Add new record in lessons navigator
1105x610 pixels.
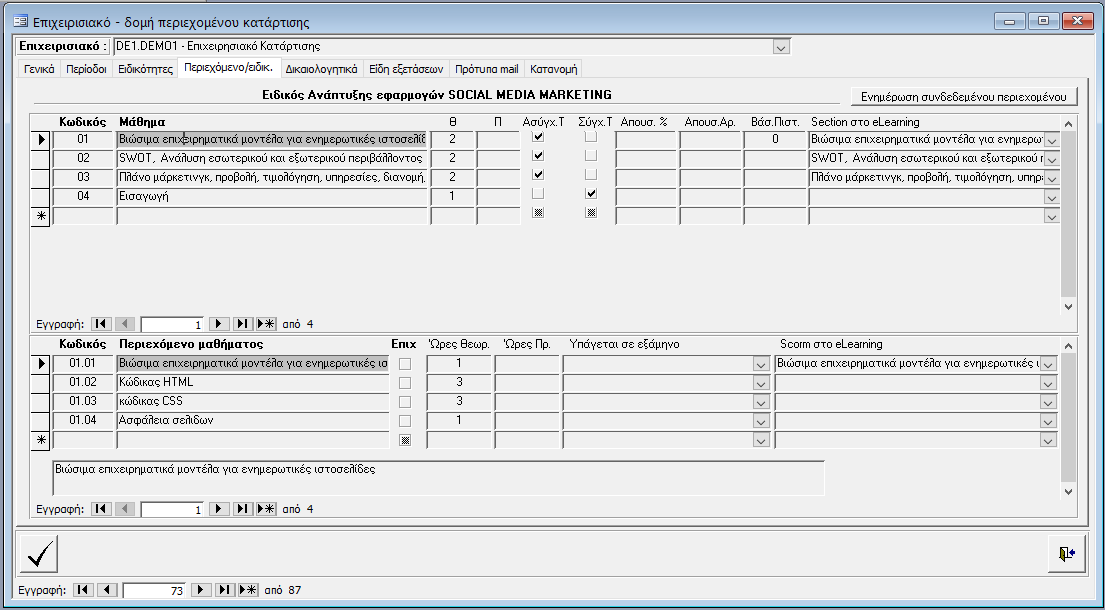(266, 324)
